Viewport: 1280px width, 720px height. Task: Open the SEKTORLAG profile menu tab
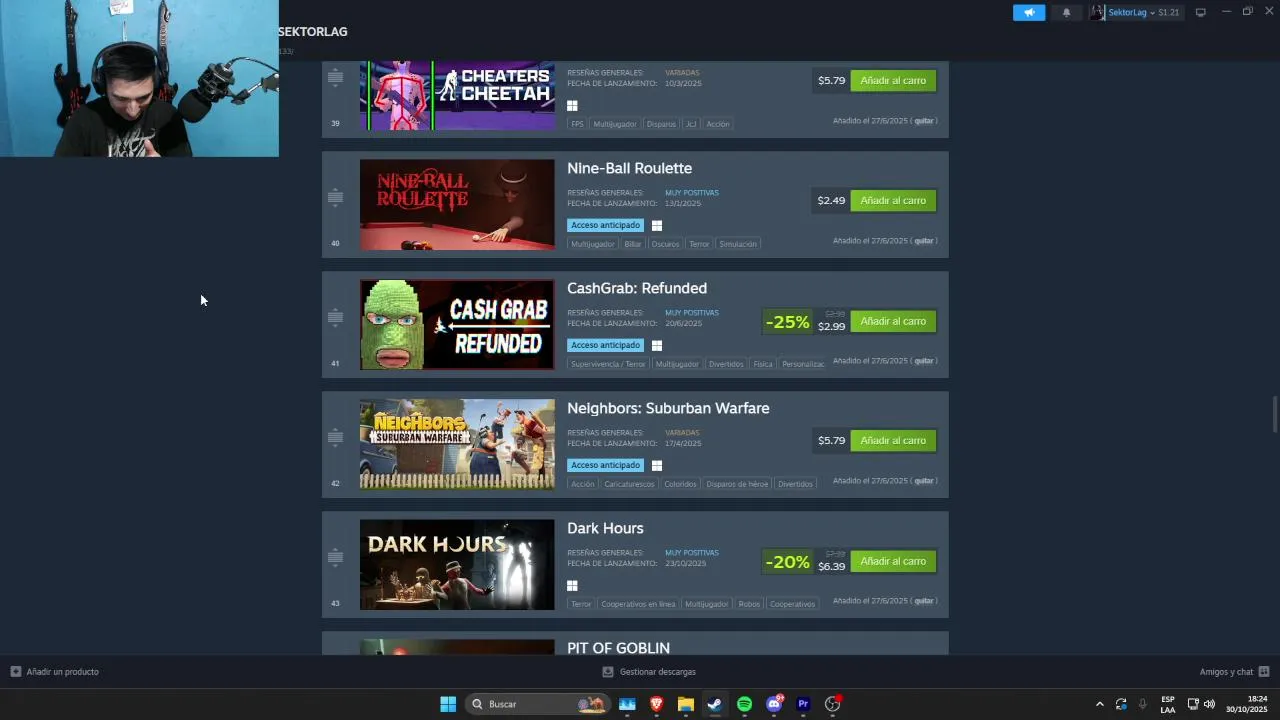click(x=313, y=32)
